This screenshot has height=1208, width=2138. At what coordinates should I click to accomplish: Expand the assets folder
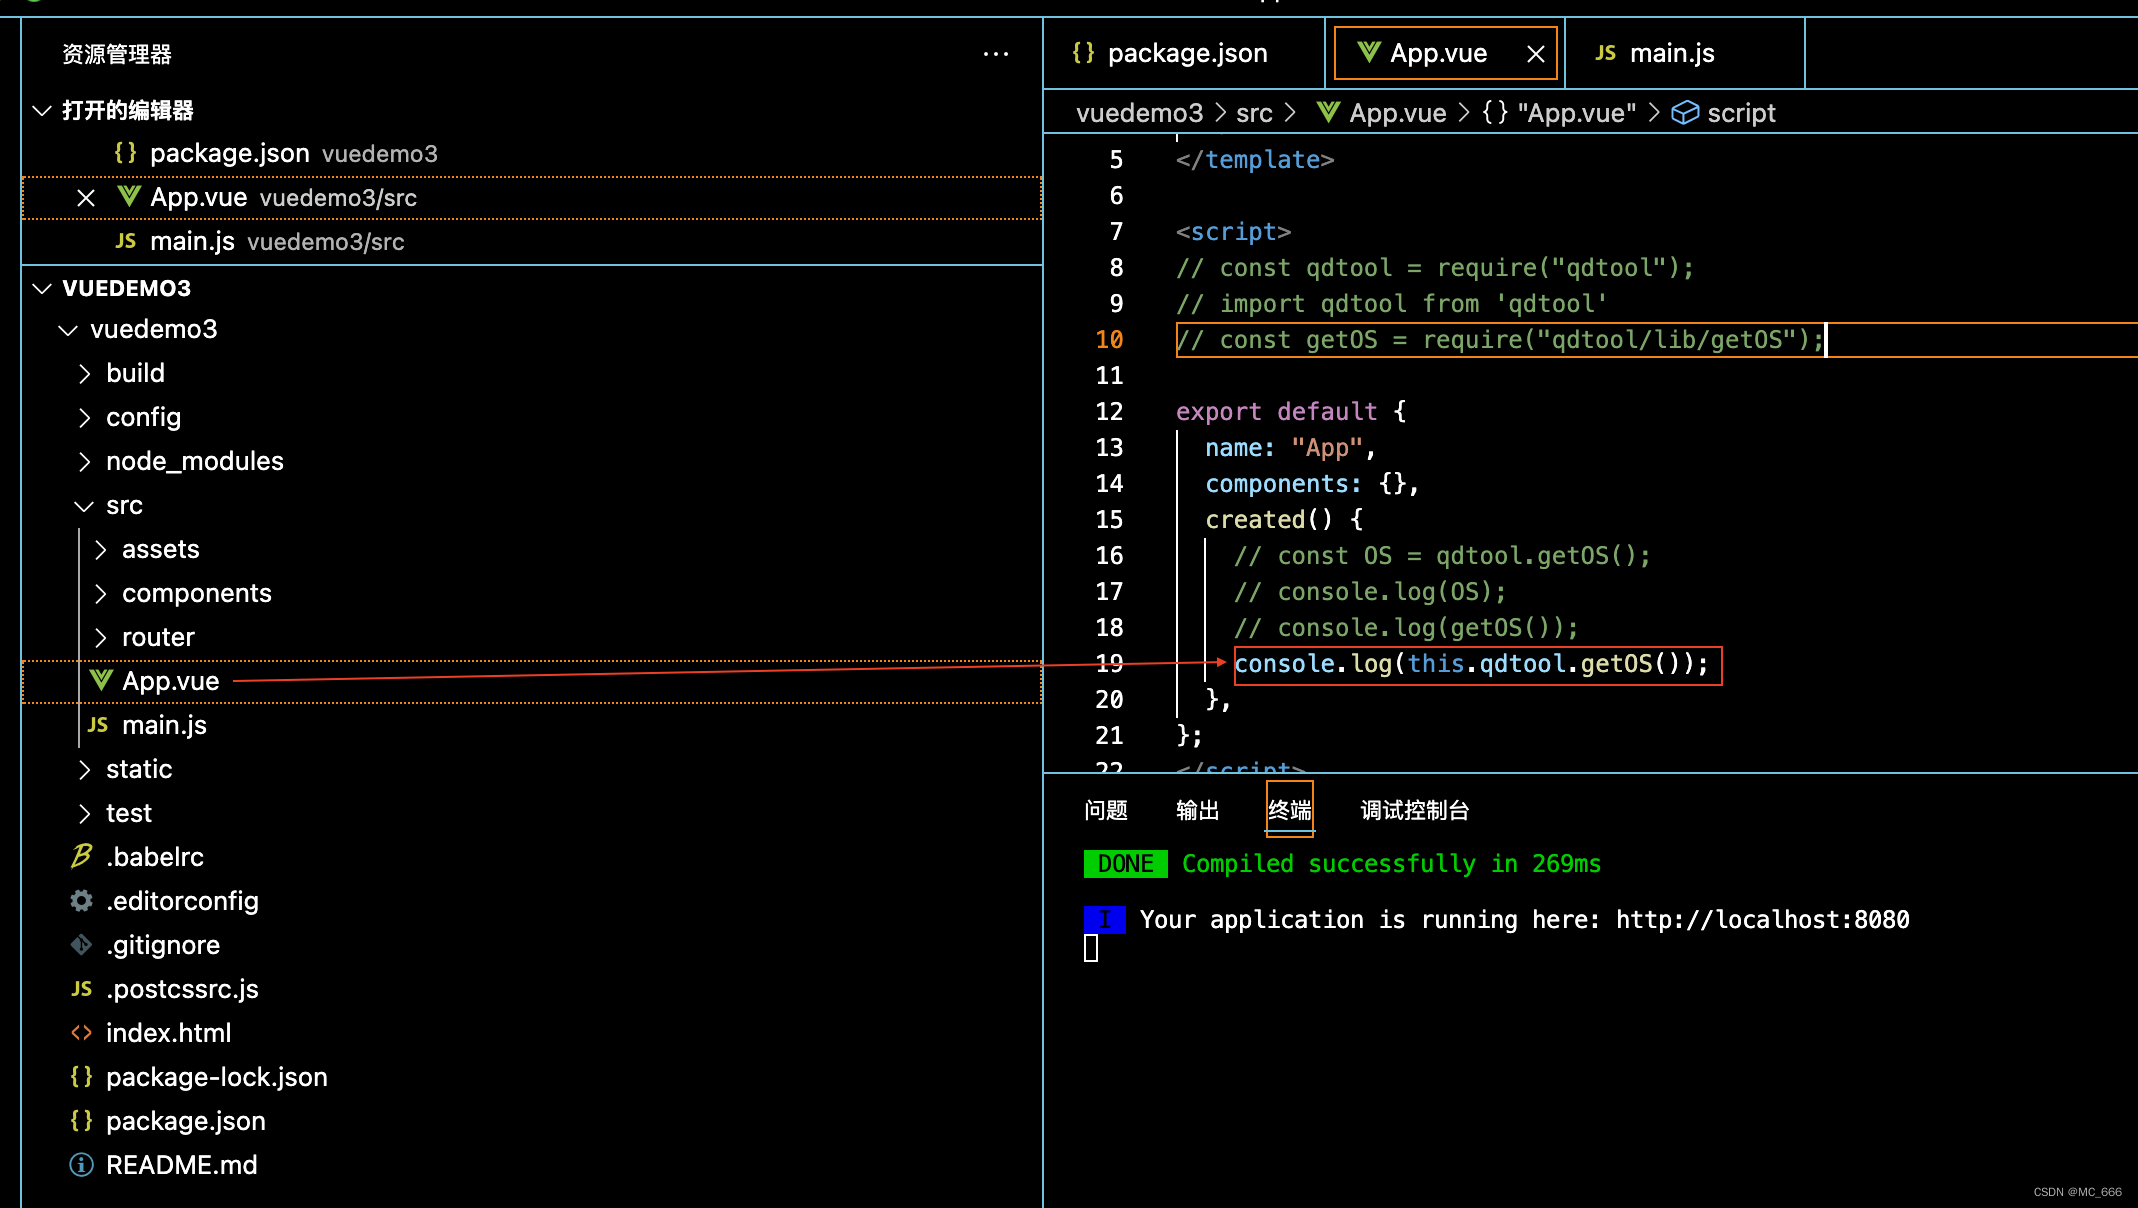pos(100,550)
